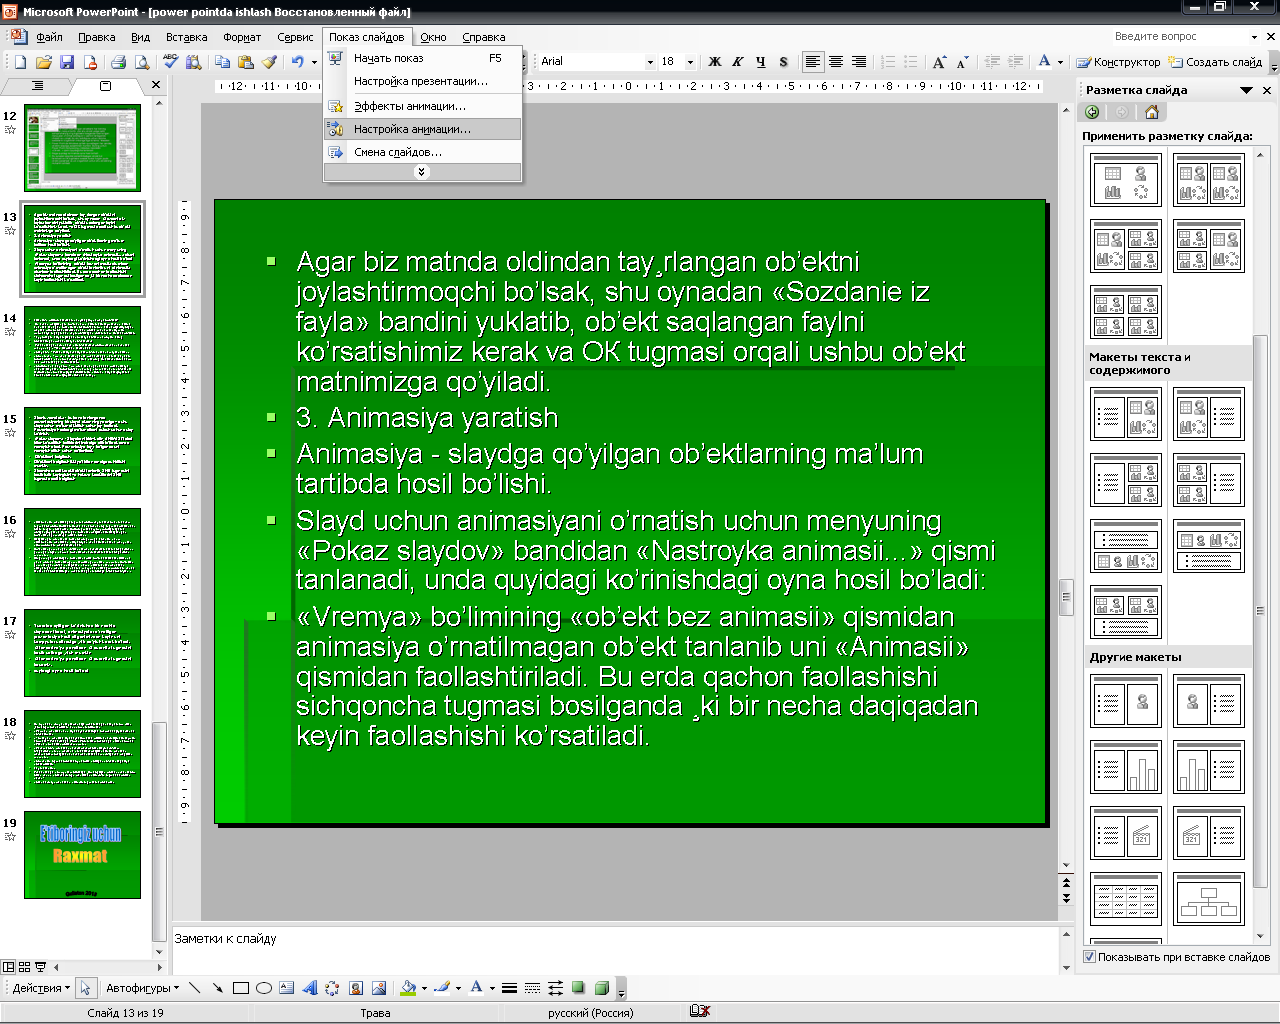Click the Center alignment icon
This screenshot has width=1280, height=1024.
(836, 62)
